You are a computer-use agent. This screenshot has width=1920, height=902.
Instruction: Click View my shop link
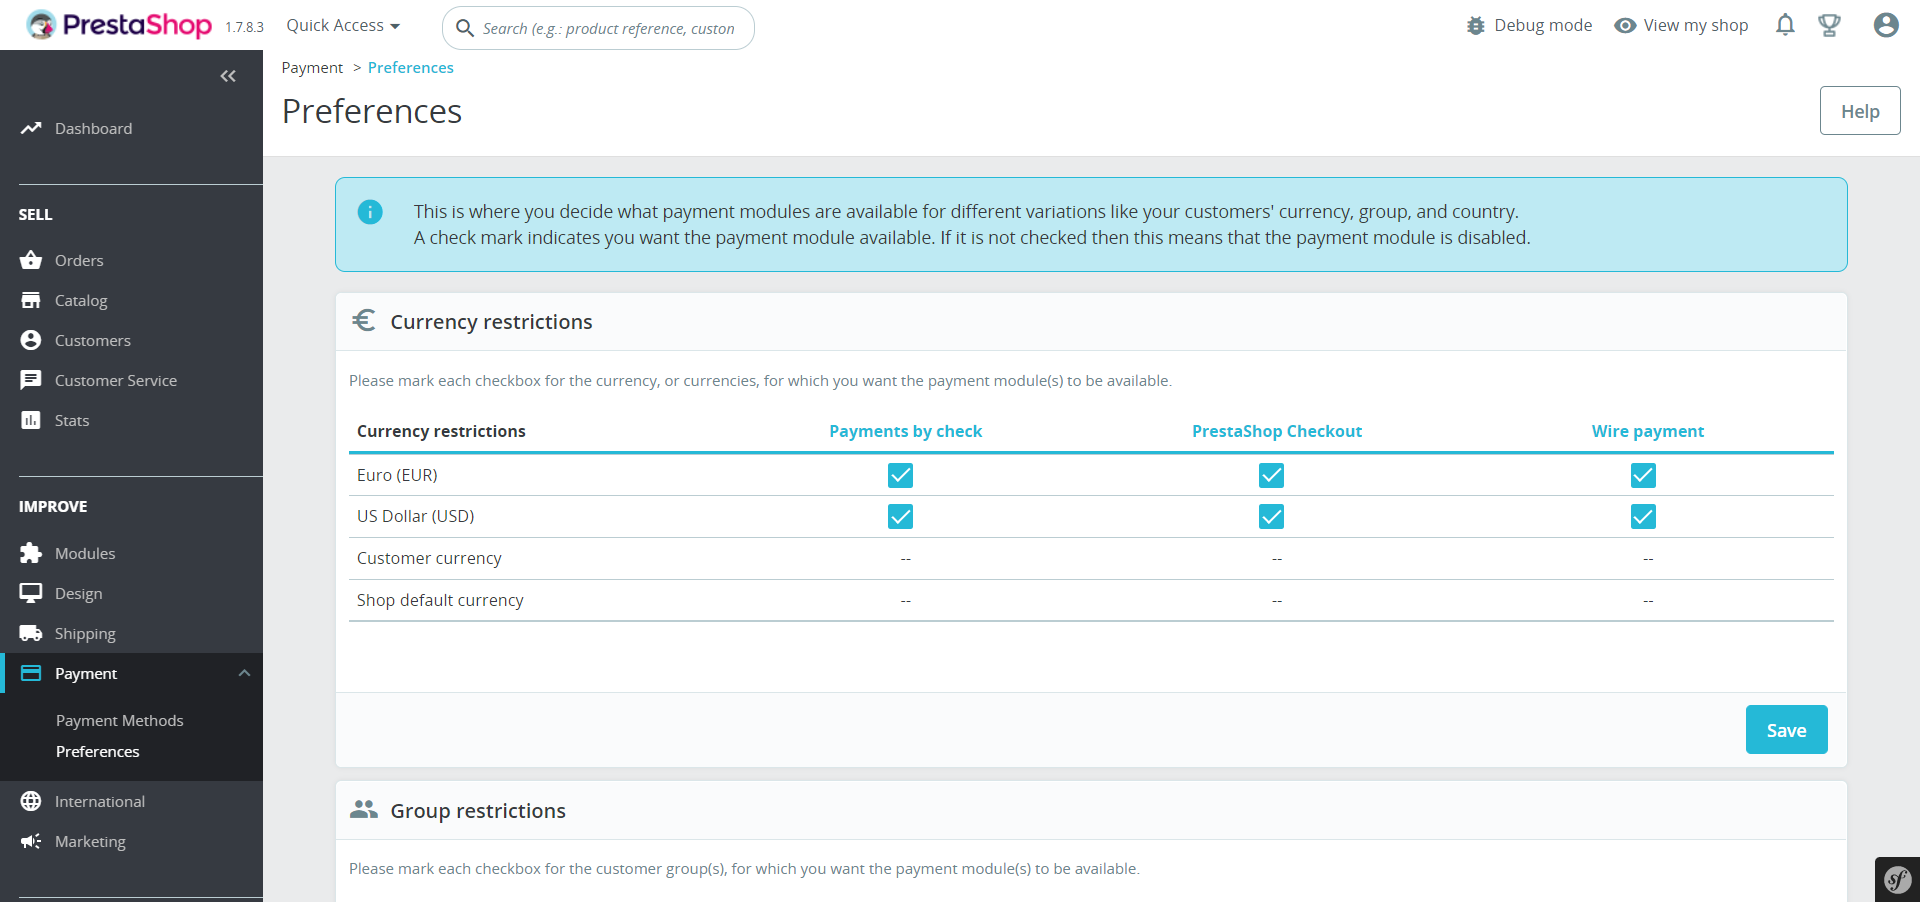click(1682, 26)
